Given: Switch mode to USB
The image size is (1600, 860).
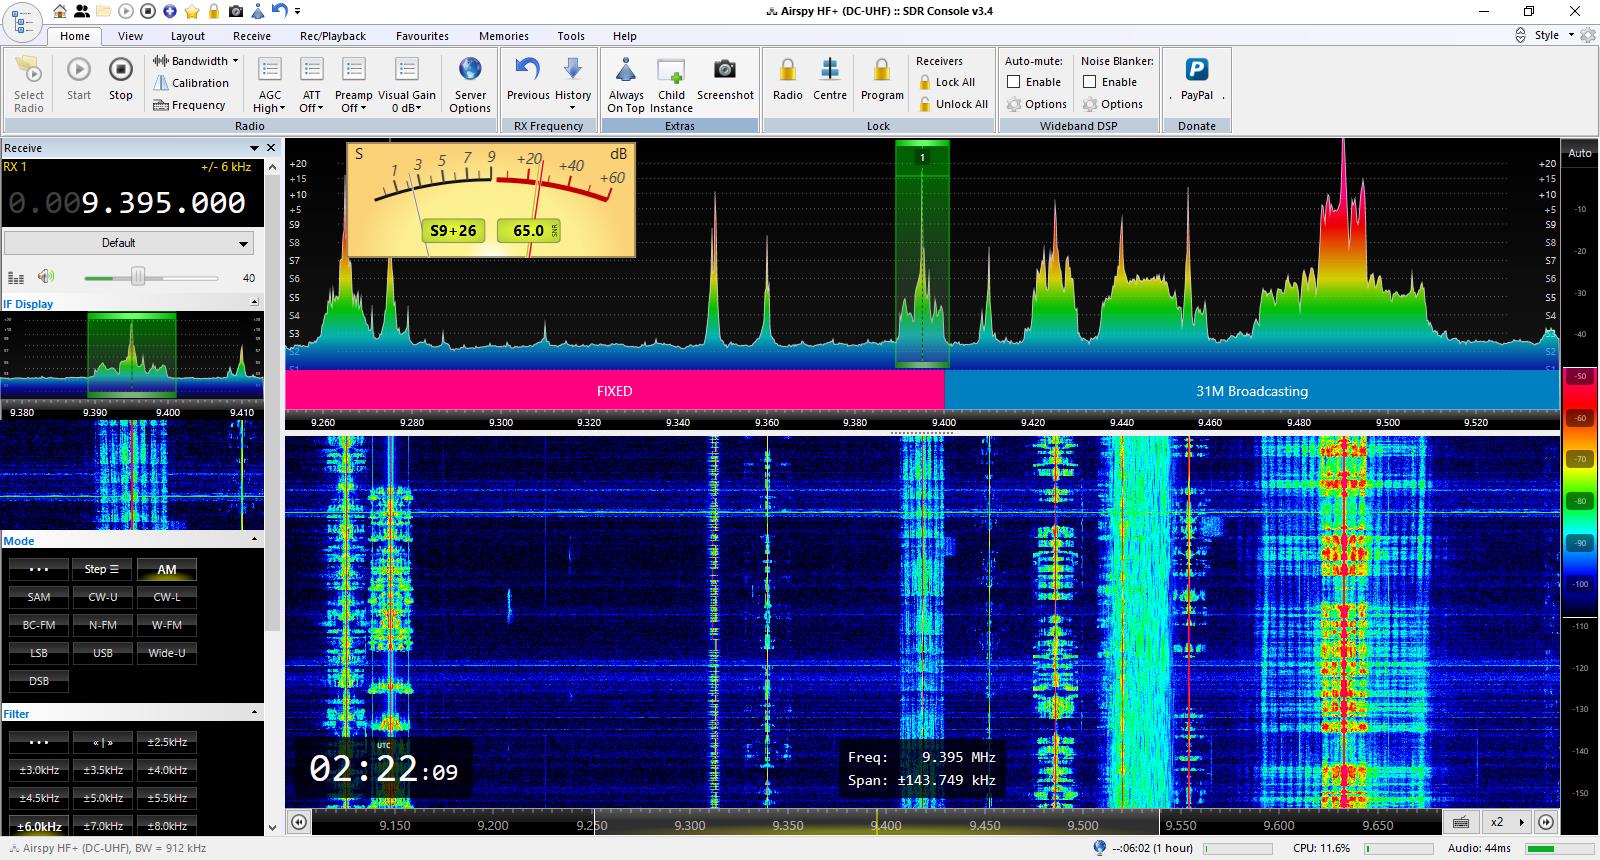Looking at the screenshot, I should (x=103, y=653).
